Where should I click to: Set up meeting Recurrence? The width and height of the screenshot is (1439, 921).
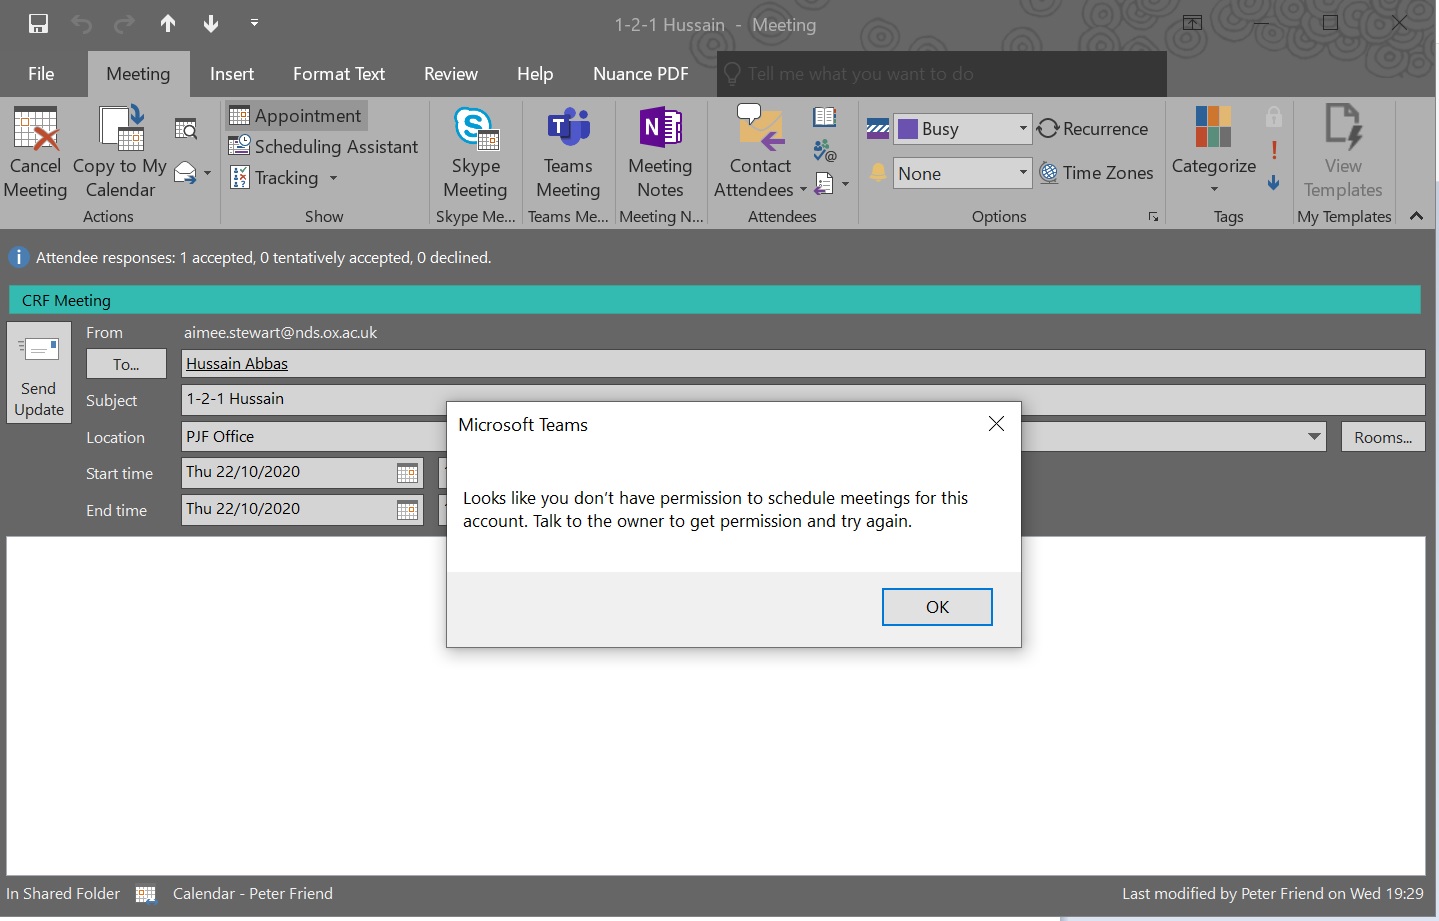tap(1093, 129)
